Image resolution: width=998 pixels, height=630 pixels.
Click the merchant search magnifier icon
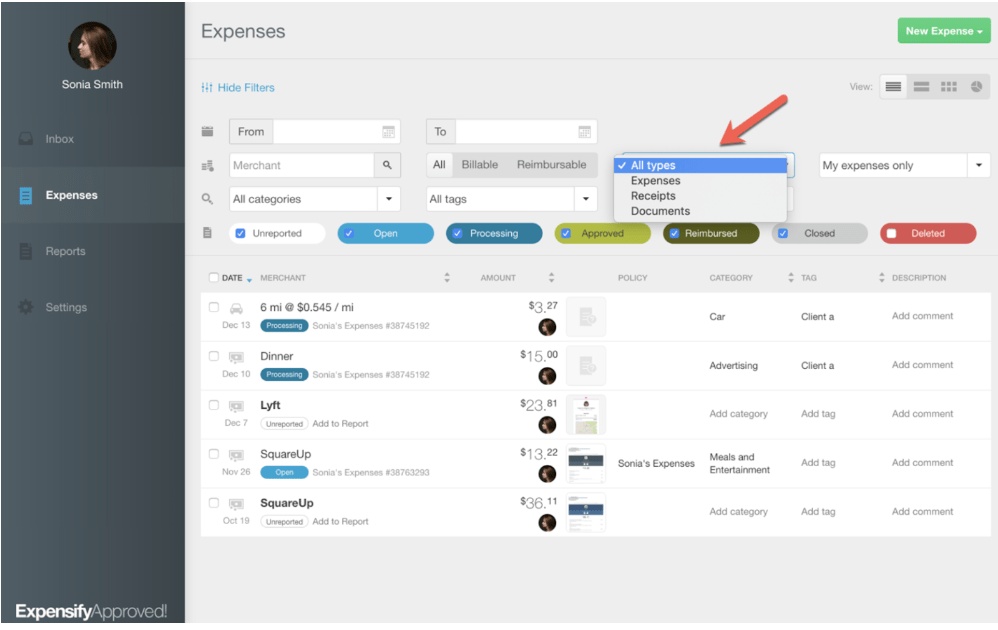tap(387, 166)
